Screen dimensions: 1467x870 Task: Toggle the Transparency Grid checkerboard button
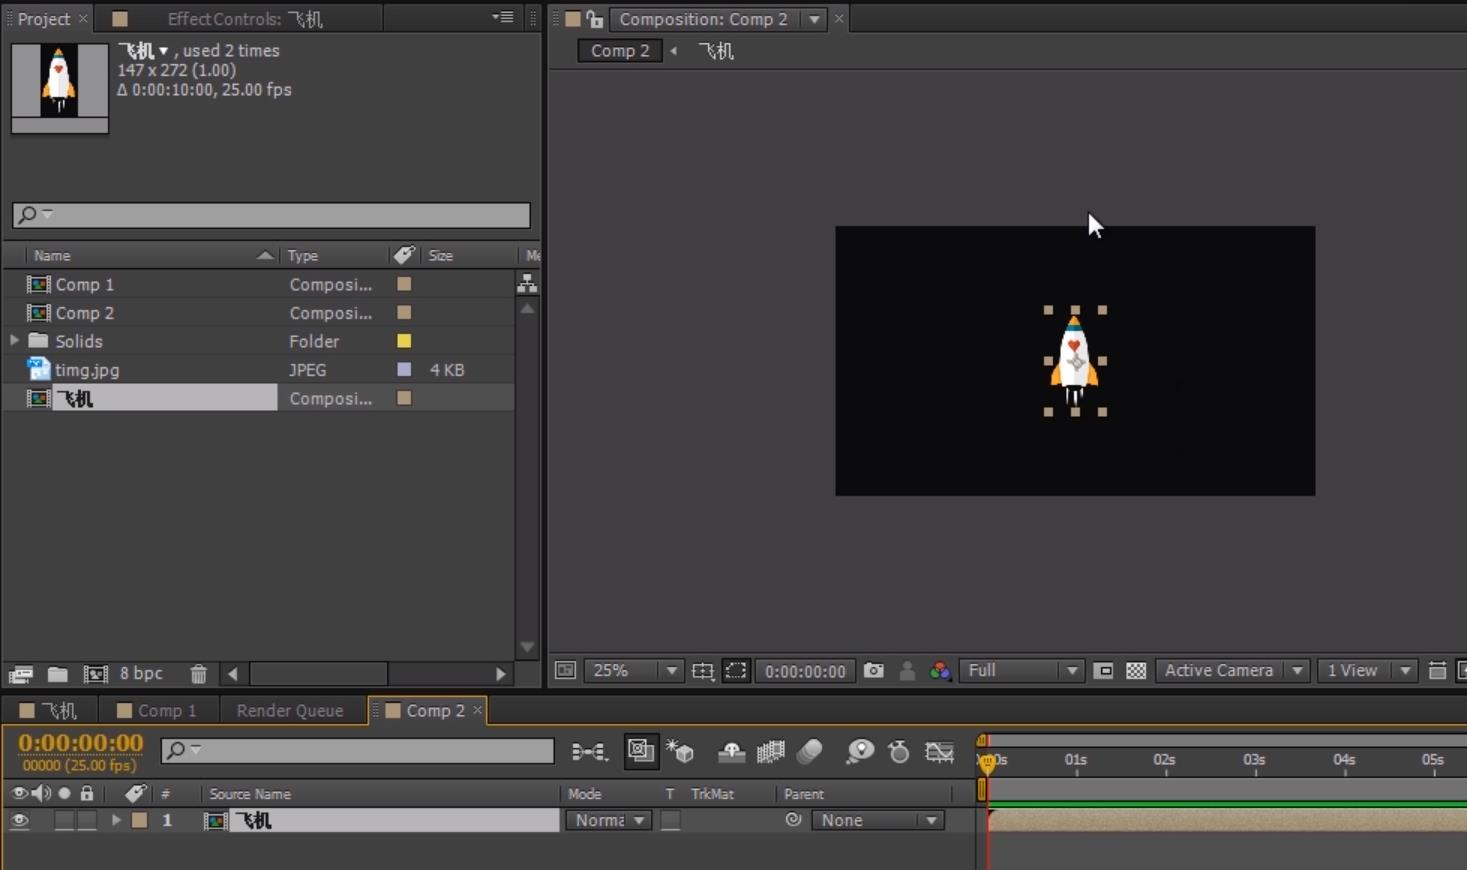[1136, 671]
